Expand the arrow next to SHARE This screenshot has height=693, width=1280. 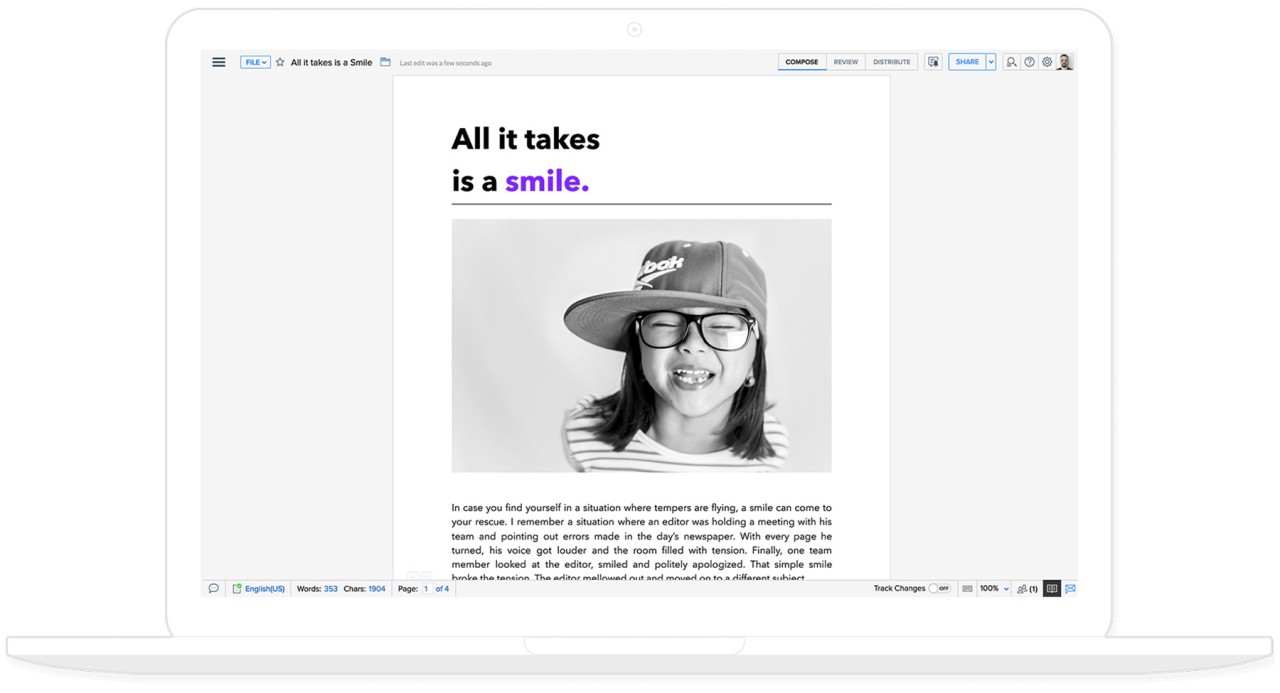(991, 62)
